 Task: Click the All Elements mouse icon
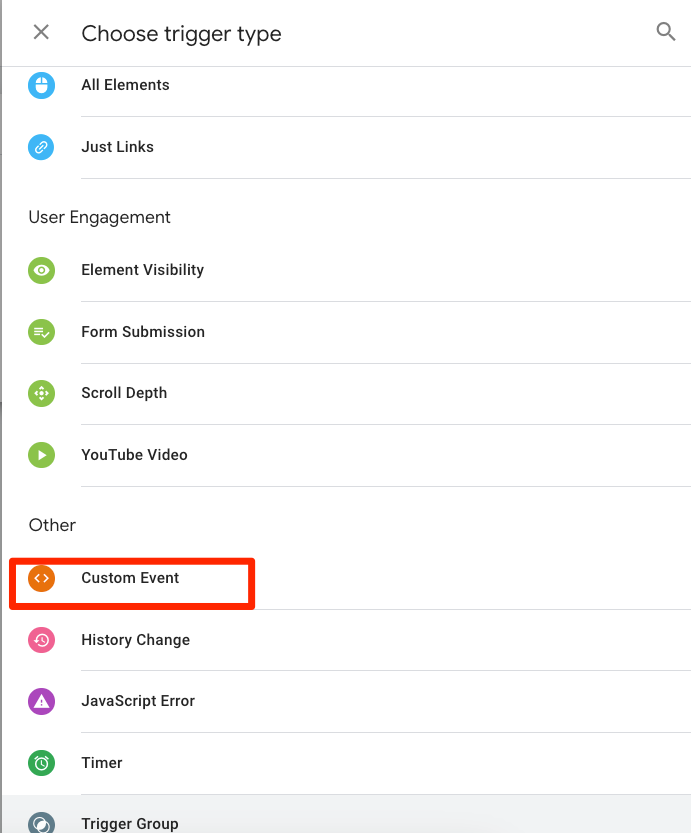pos(41,86)
